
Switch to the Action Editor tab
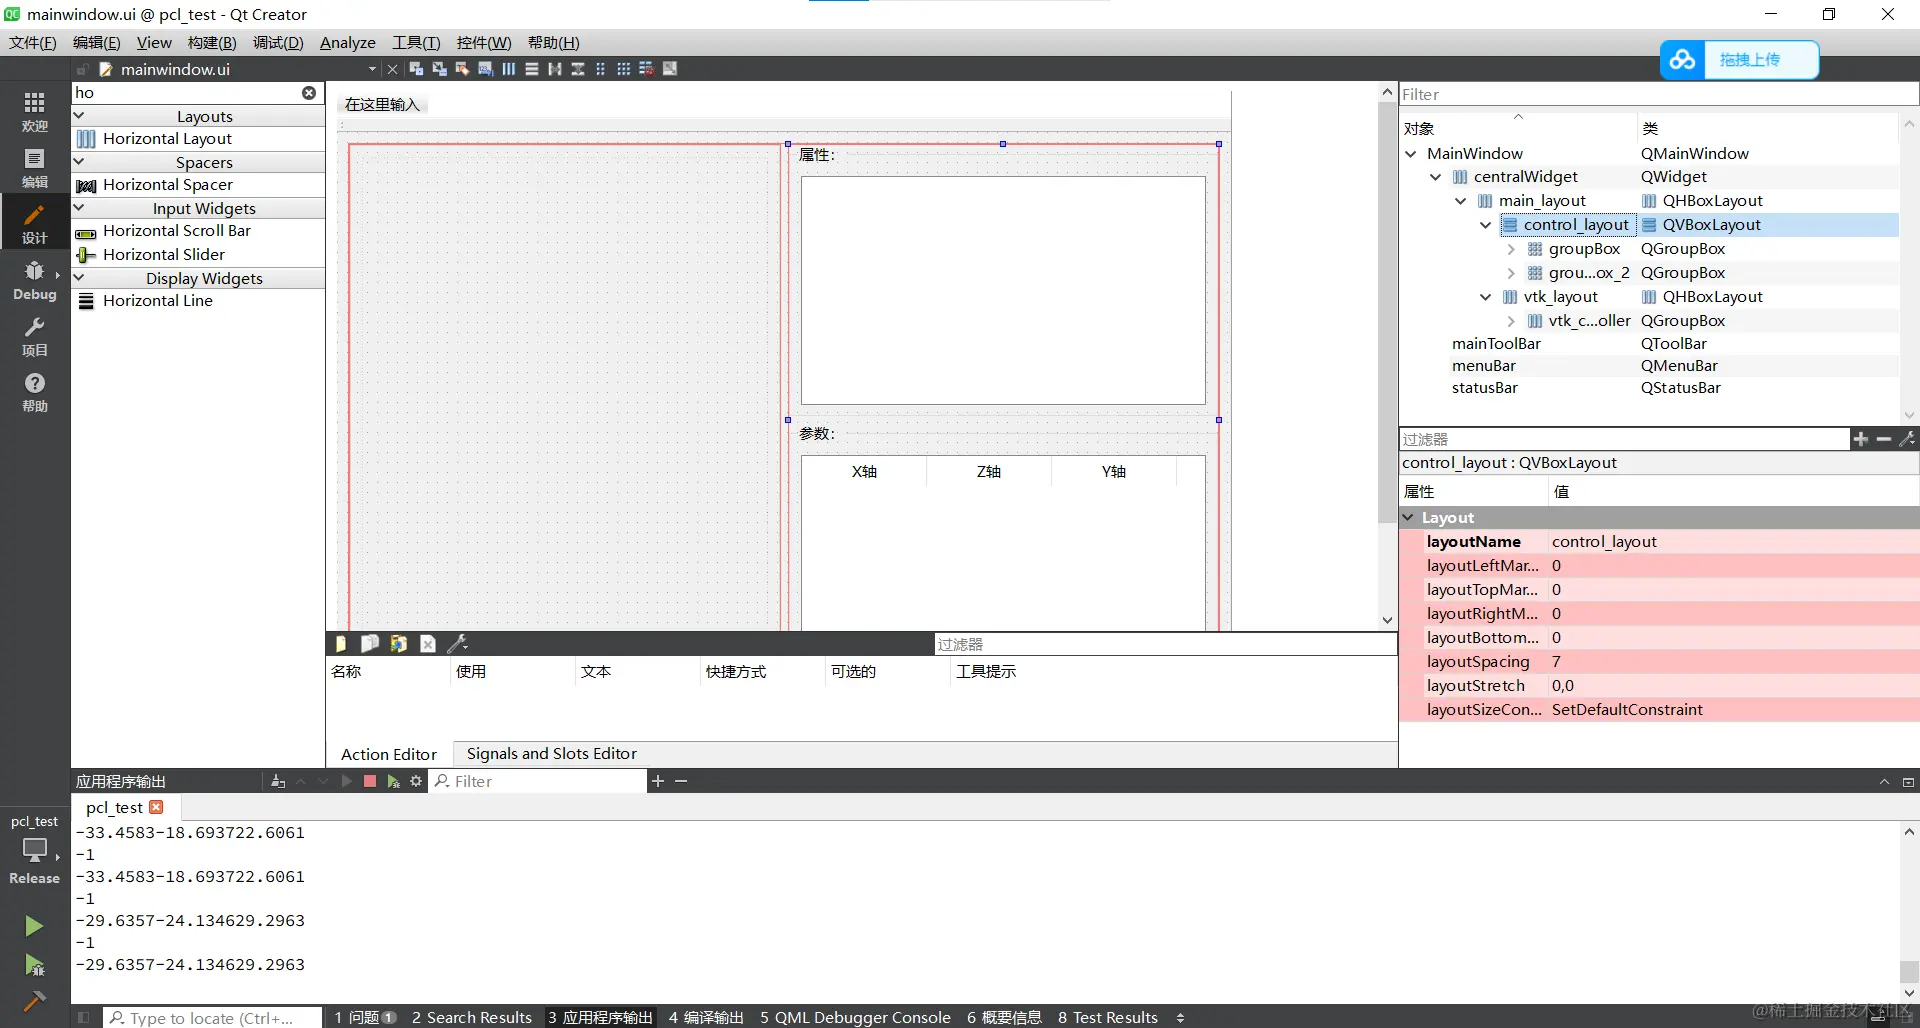[389, 754]
